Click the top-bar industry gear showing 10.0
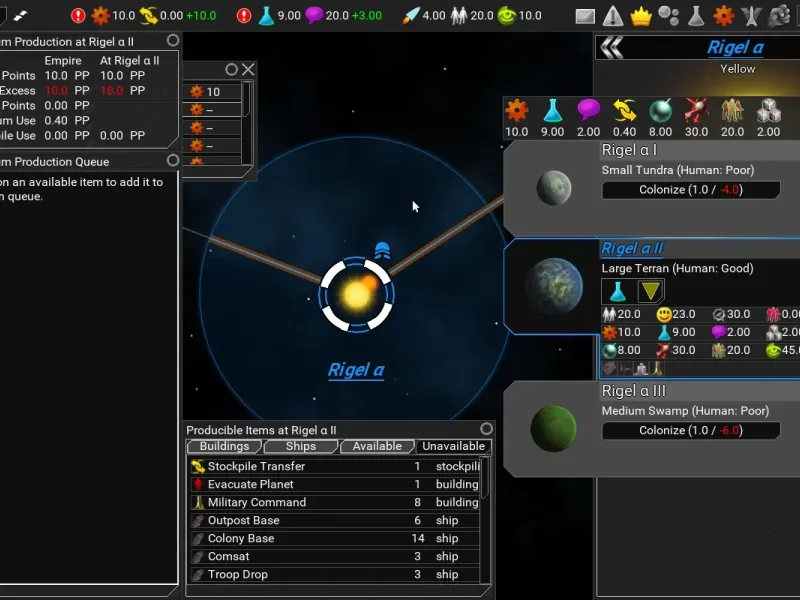This screenshot has width=800, height=600. 101,16
